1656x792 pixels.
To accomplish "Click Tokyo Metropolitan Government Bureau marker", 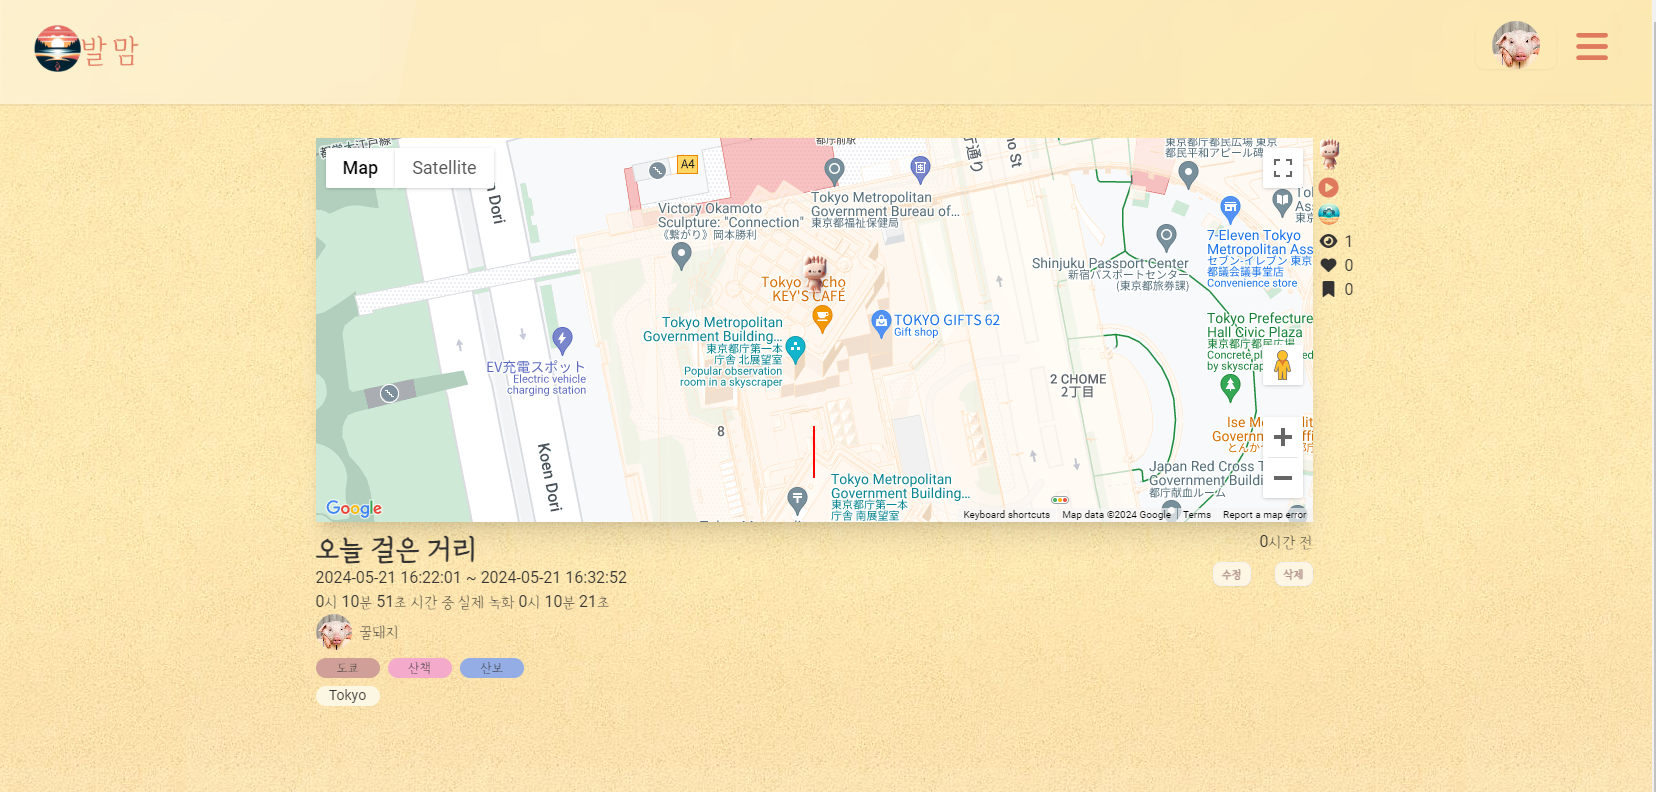I will coord(834,170).
